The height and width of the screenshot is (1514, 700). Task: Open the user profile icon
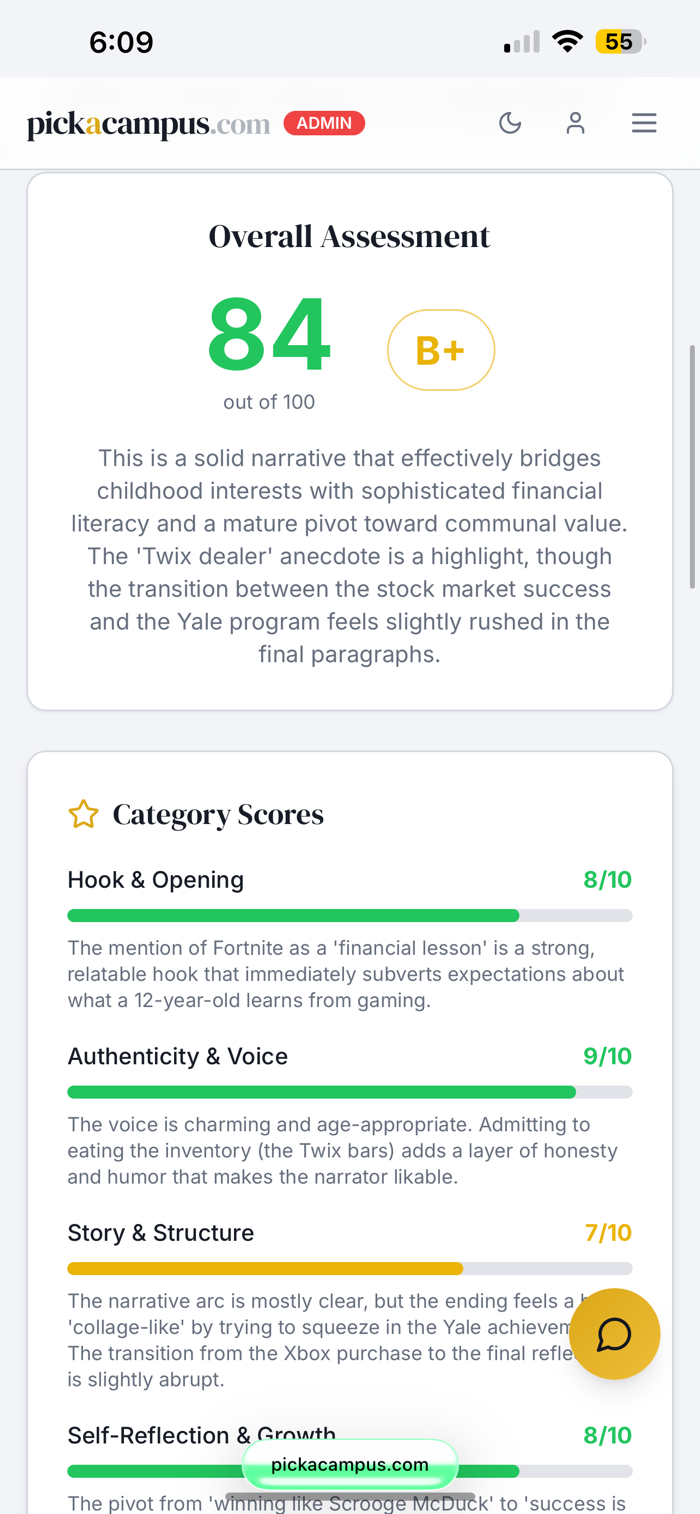[575, 123]
